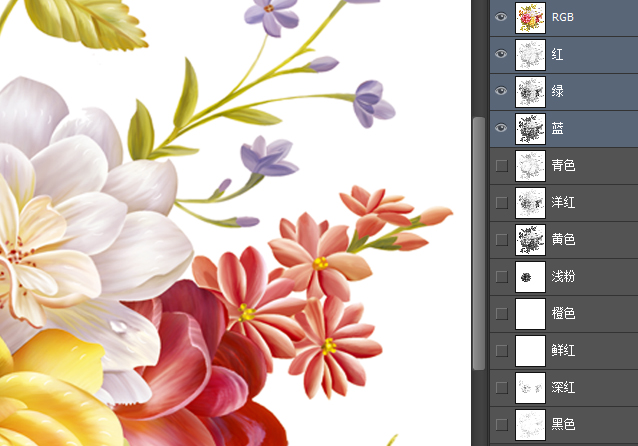Show the 黄色 spot channel
Screen dimensions: 638x446
coord(502,240)
